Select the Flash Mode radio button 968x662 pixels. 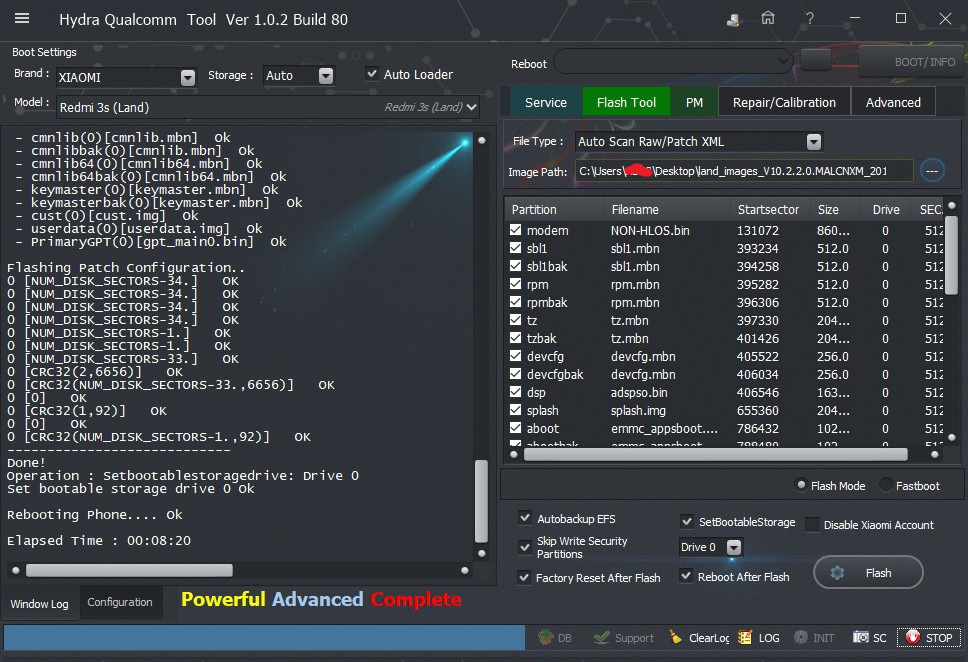[801, 485]
